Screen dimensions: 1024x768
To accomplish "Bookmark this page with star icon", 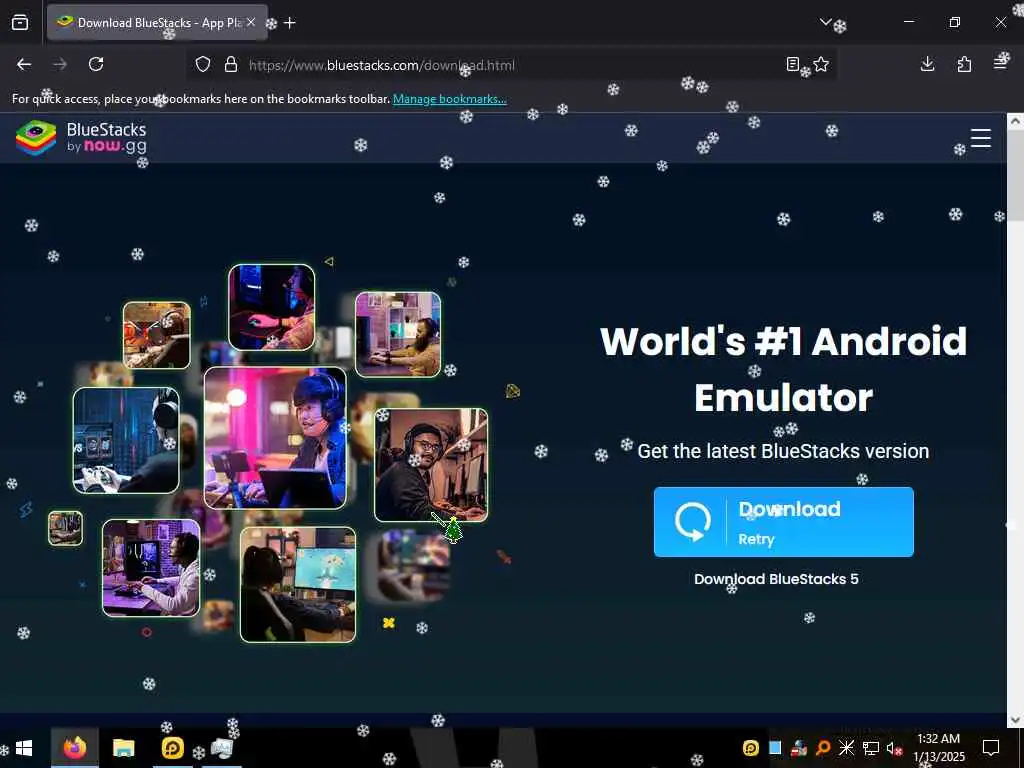I will pos(821,64).
